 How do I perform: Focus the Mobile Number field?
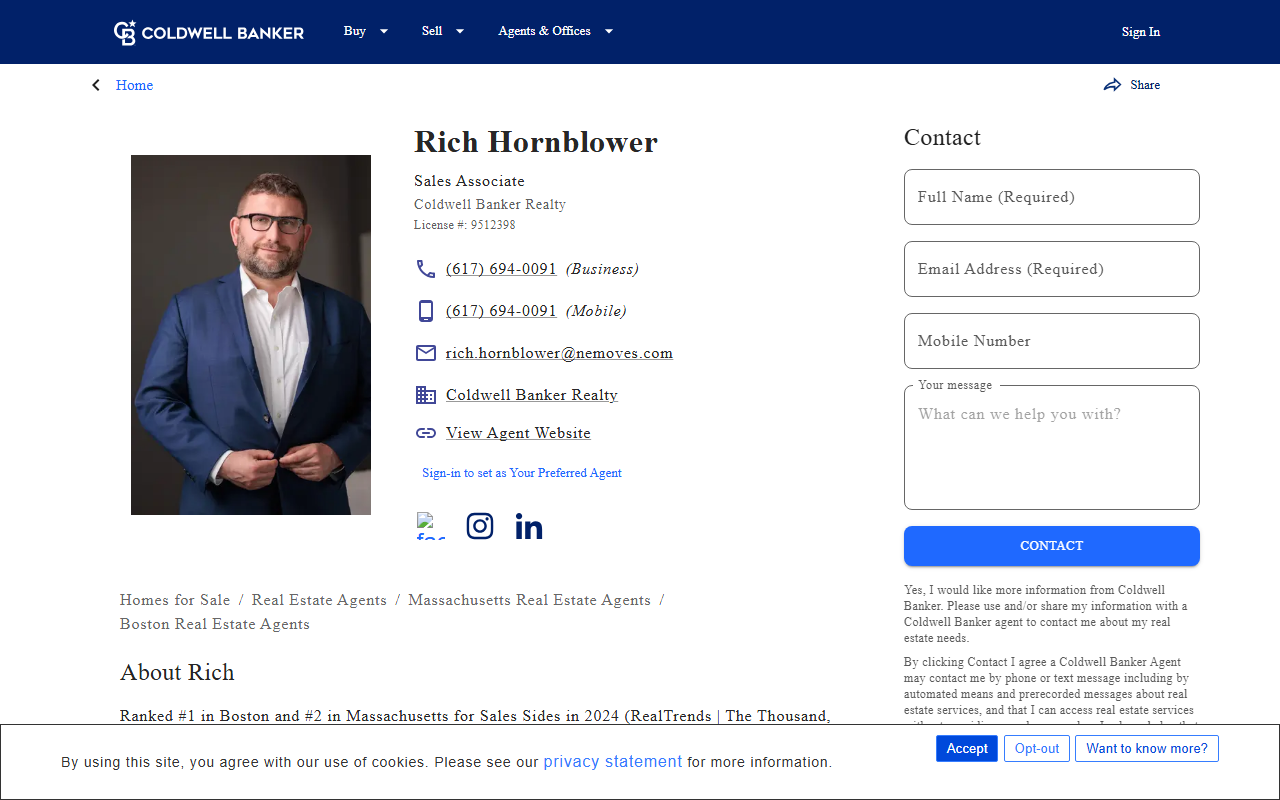point(1052,341)
